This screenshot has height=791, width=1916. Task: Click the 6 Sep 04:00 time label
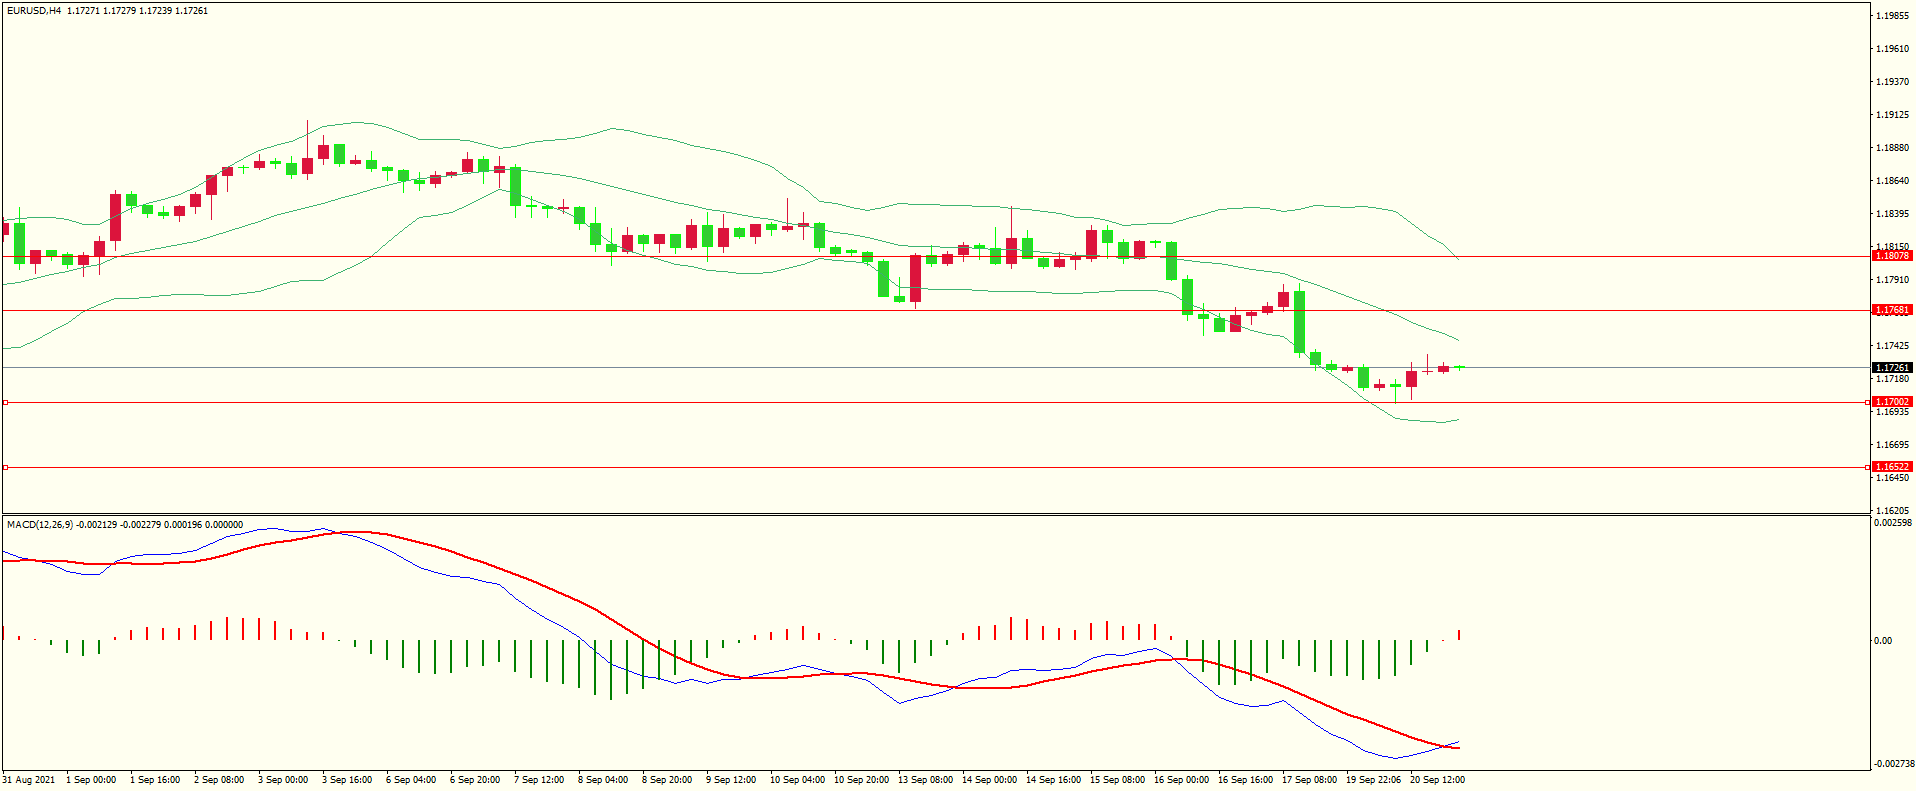(411, 780)
